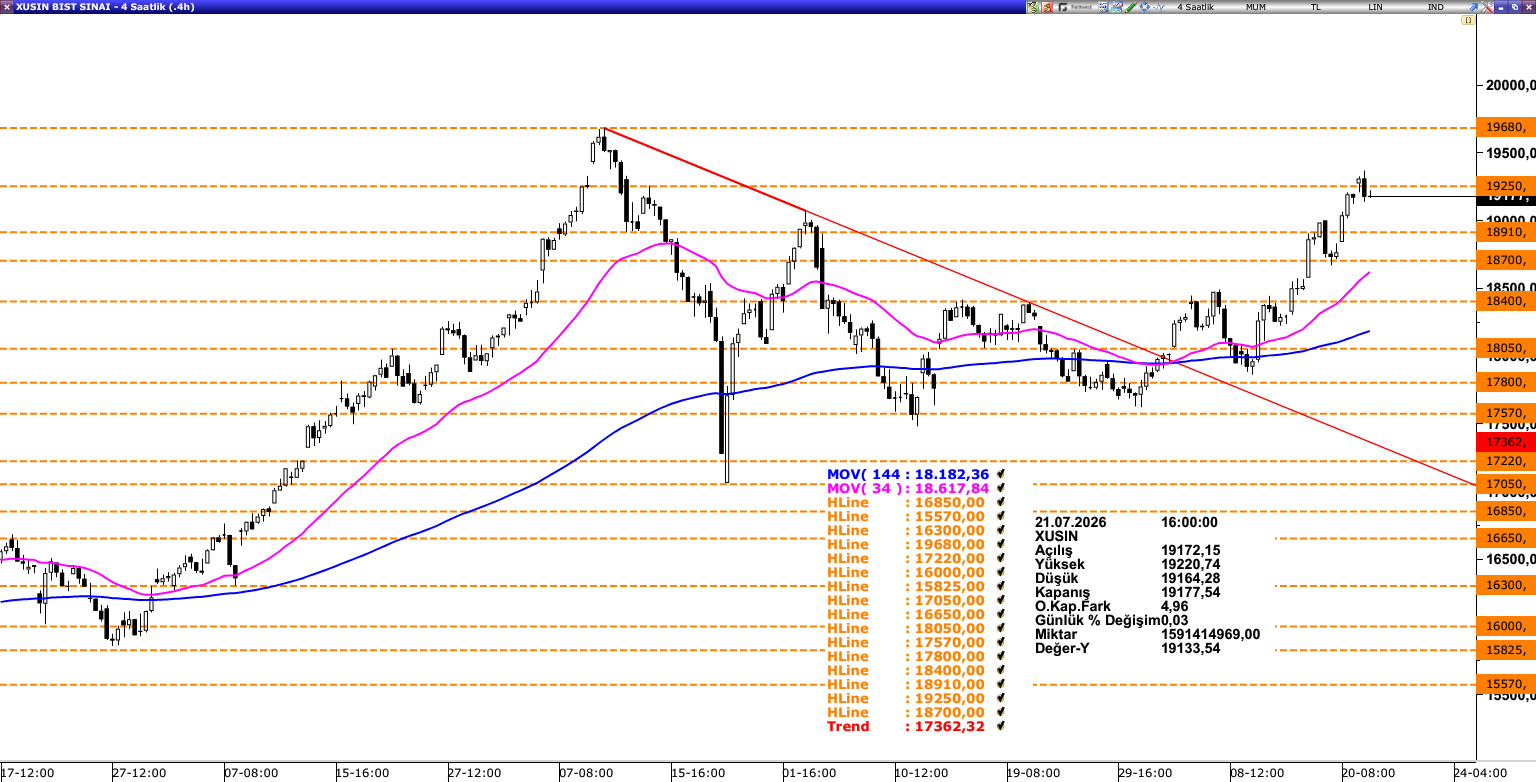Screen dimensions: 1536x782
Task: Click the 19680 level tag on price axis
Action: tap(1505, 127)
